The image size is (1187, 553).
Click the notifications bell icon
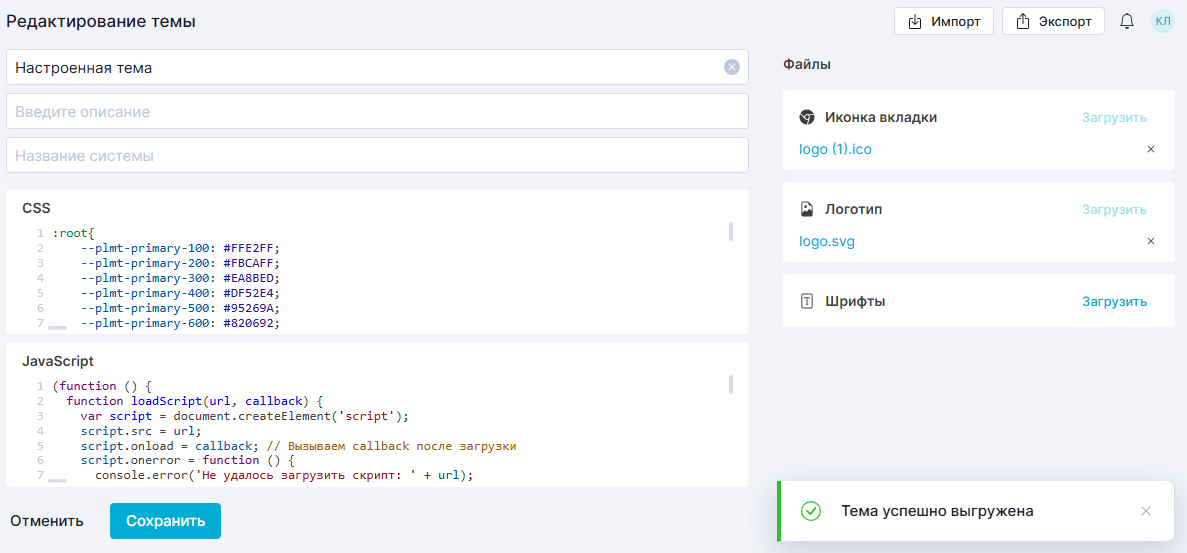coord(1127,21)
